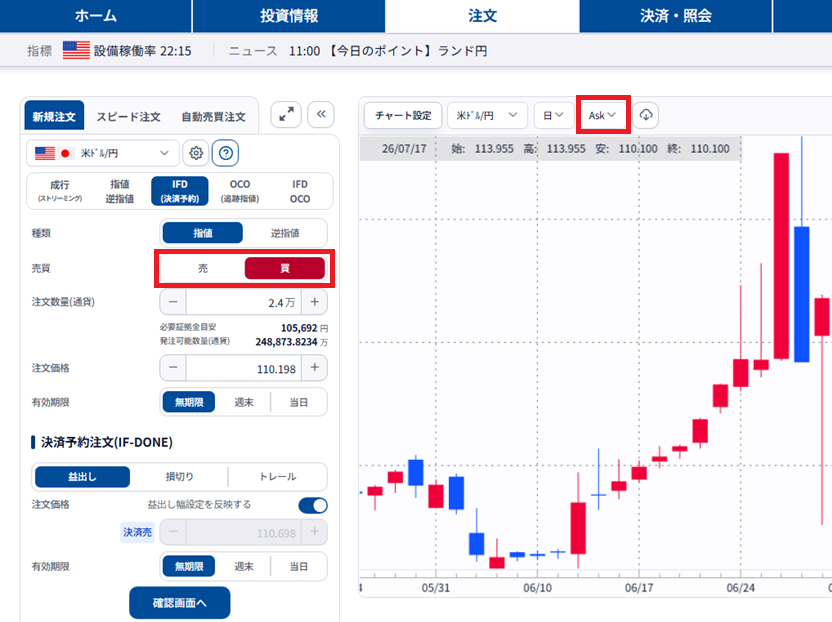The height and width of the screenshot is (622, 832).
Task: Click the 必要証拠金目安 value 105,692
Action: tap(299, 328)
